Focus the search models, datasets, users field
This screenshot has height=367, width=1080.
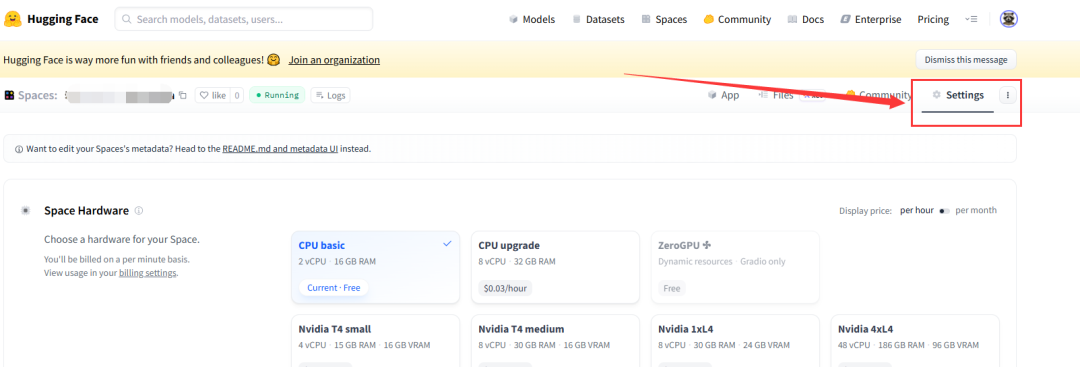(244, 19)
